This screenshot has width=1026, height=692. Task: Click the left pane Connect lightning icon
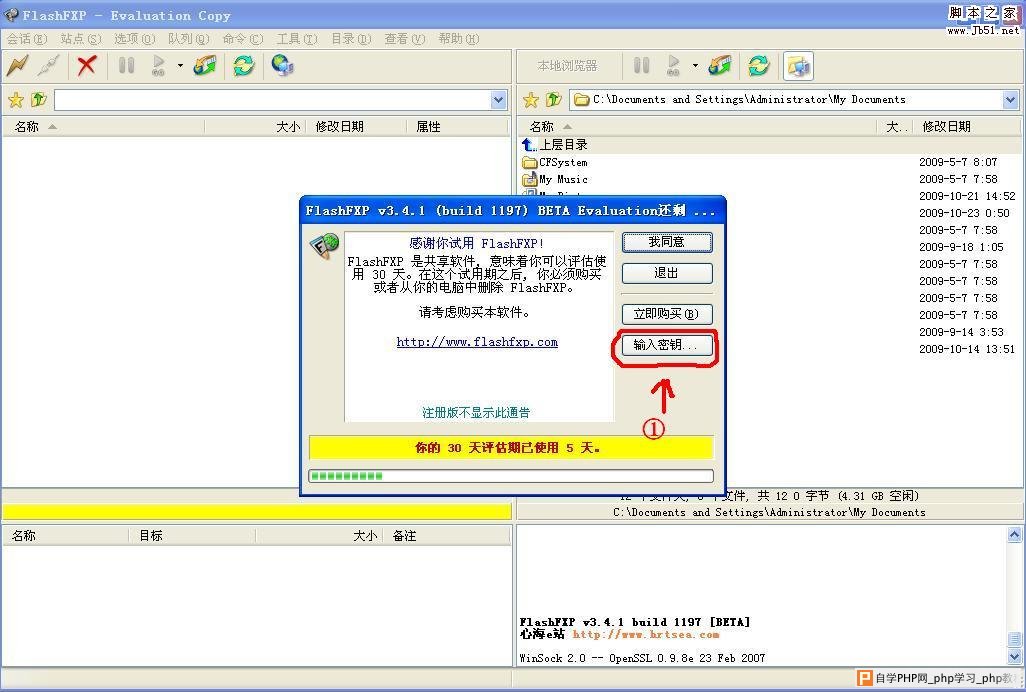click(x=18, y=65)
